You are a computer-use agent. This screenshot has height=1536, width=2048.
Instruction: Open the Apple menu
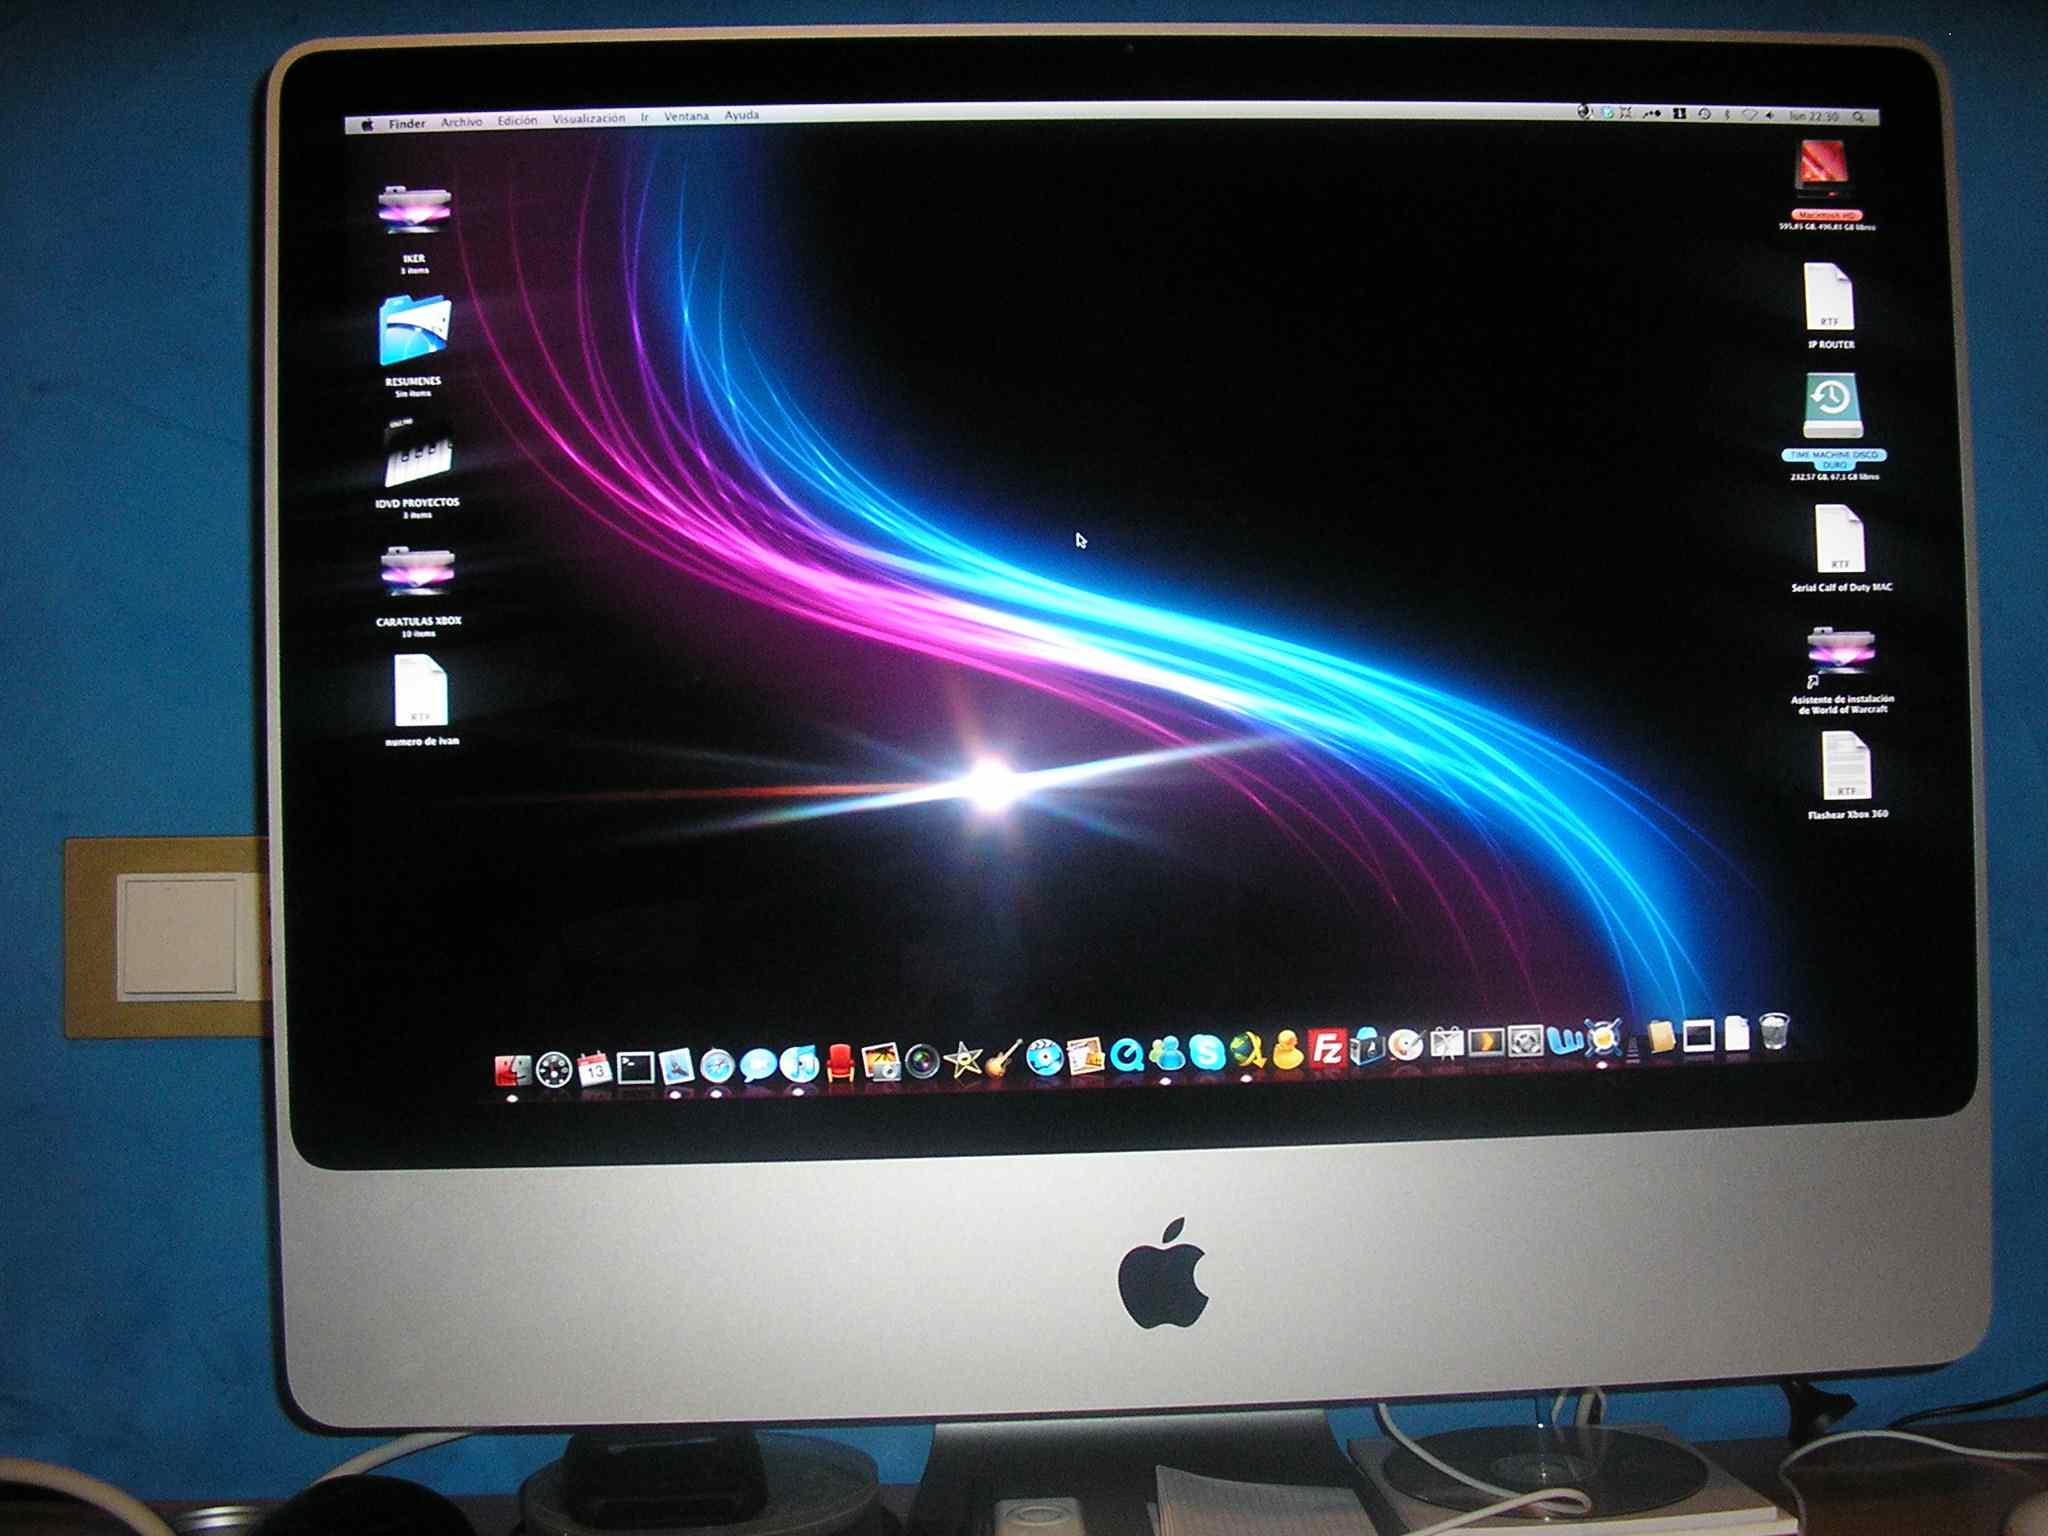pyautogui.click(x=367, y=124)
